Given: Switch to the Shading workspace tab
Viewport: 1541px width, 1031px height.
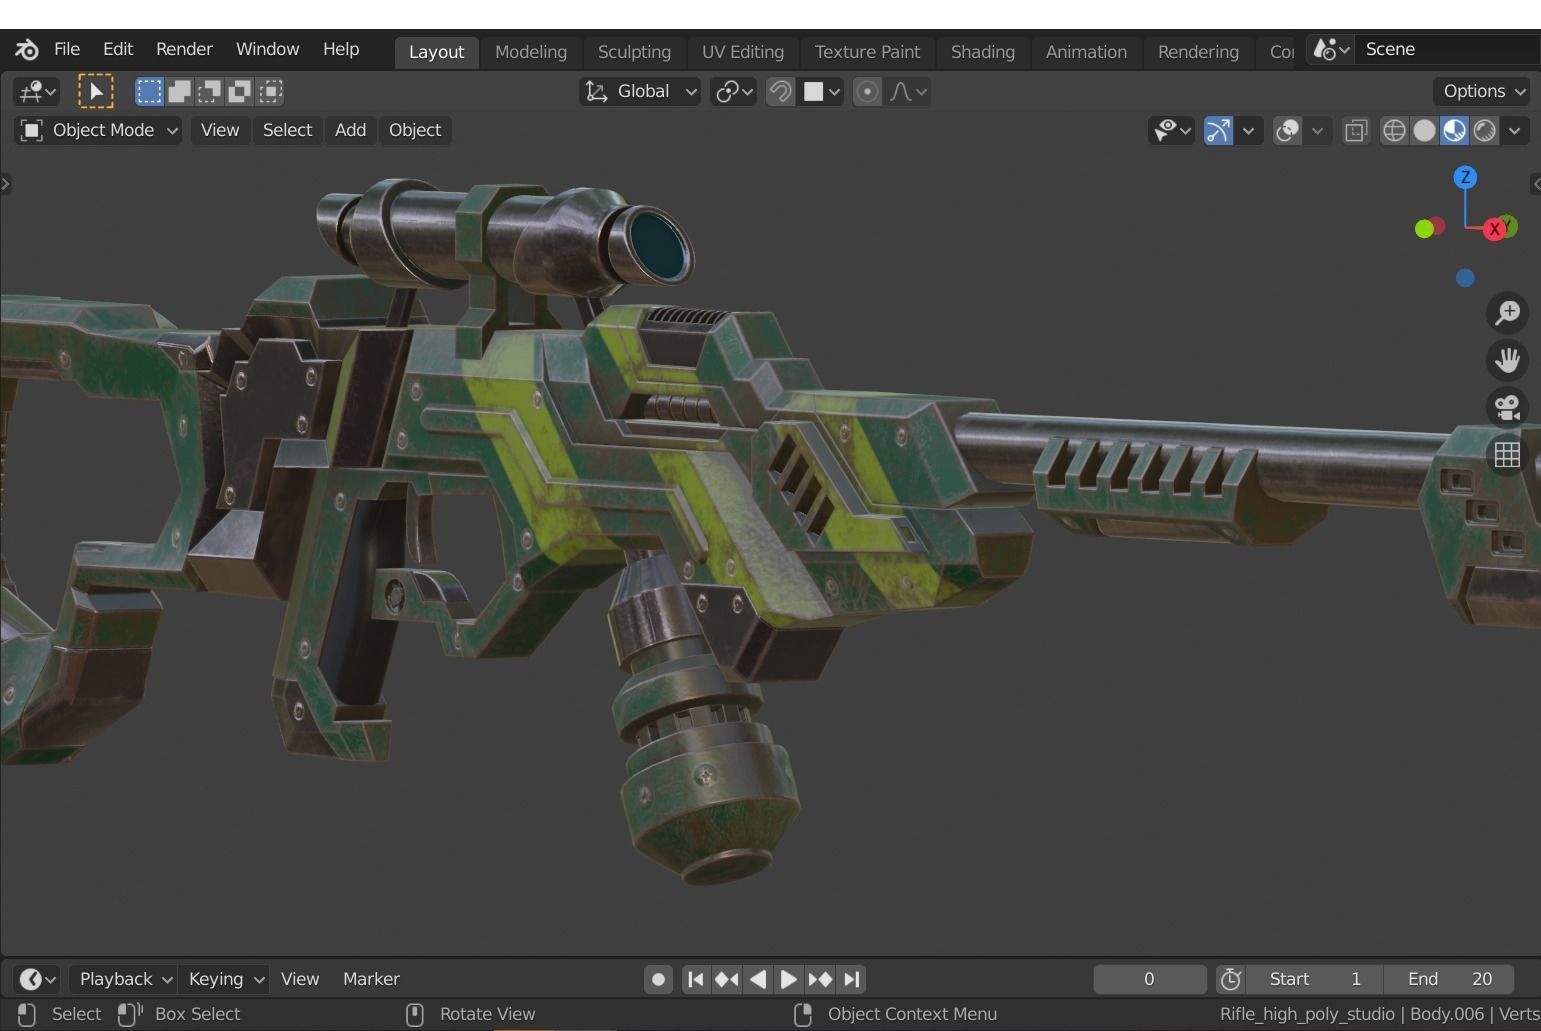Looking at the screenshot, I should (x=982, y=52).
